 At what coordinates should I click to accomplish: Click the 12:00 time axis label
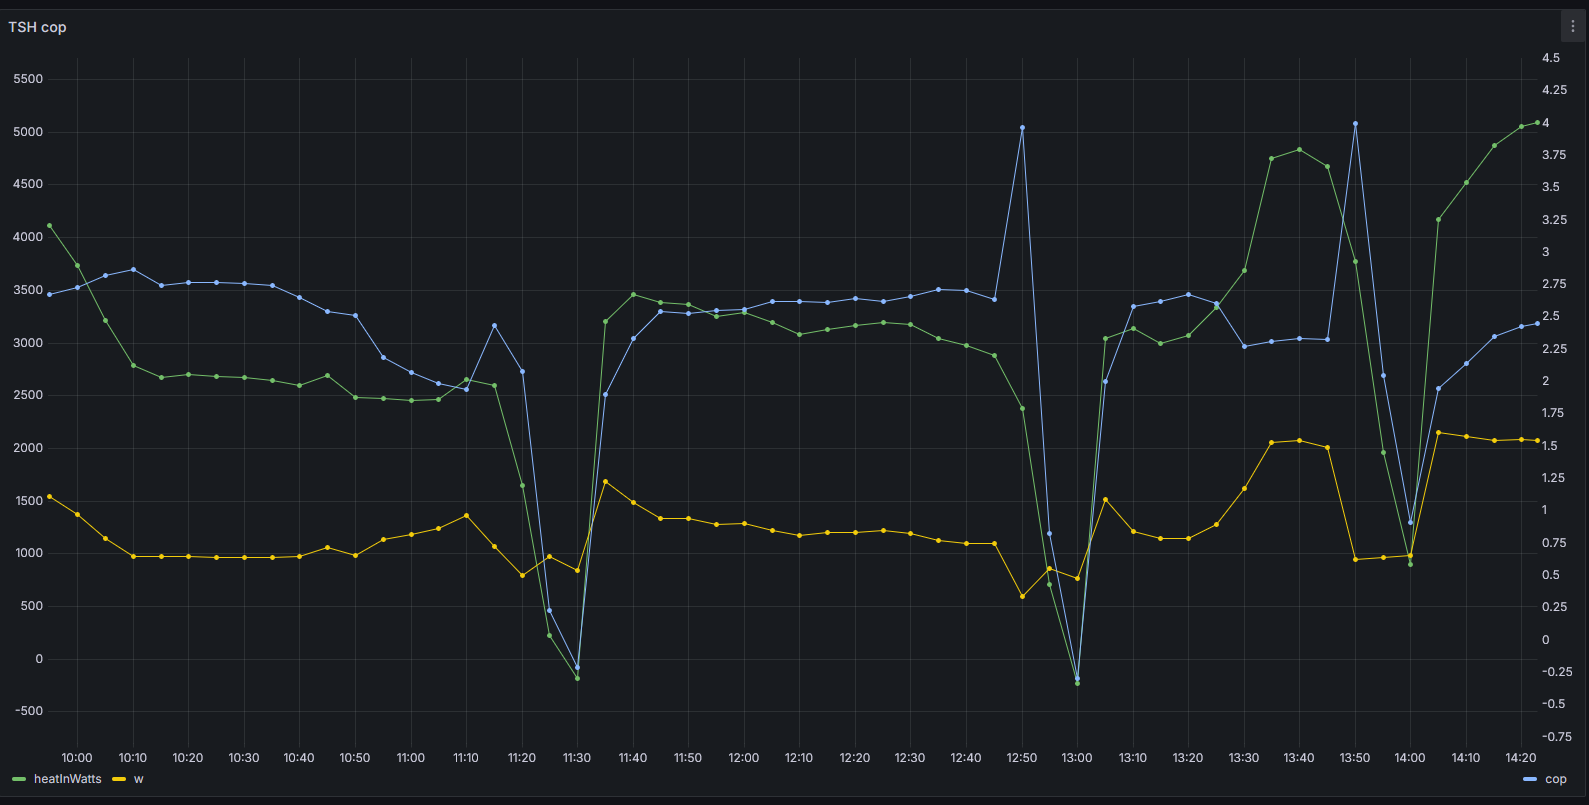click(x=743, y=758)
